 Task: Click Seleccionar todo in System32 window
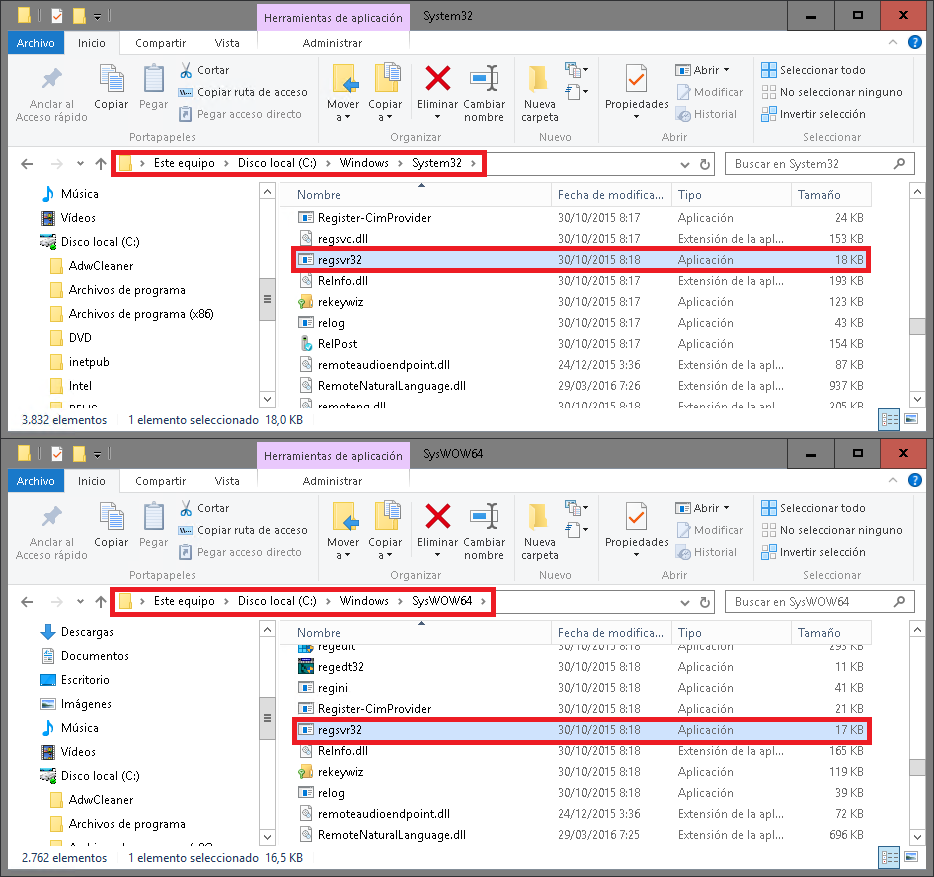tap(813, 70)
